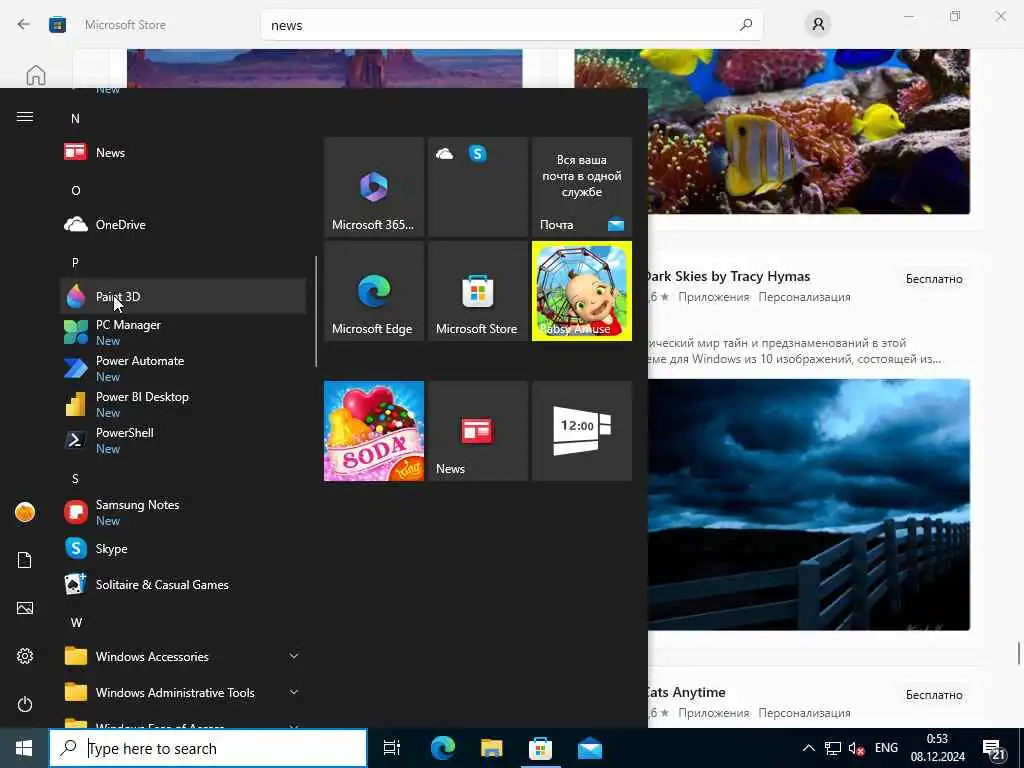This screenshot has height=768, width=1024.
Task: Click the letter S section header
Action: (75, 479)
